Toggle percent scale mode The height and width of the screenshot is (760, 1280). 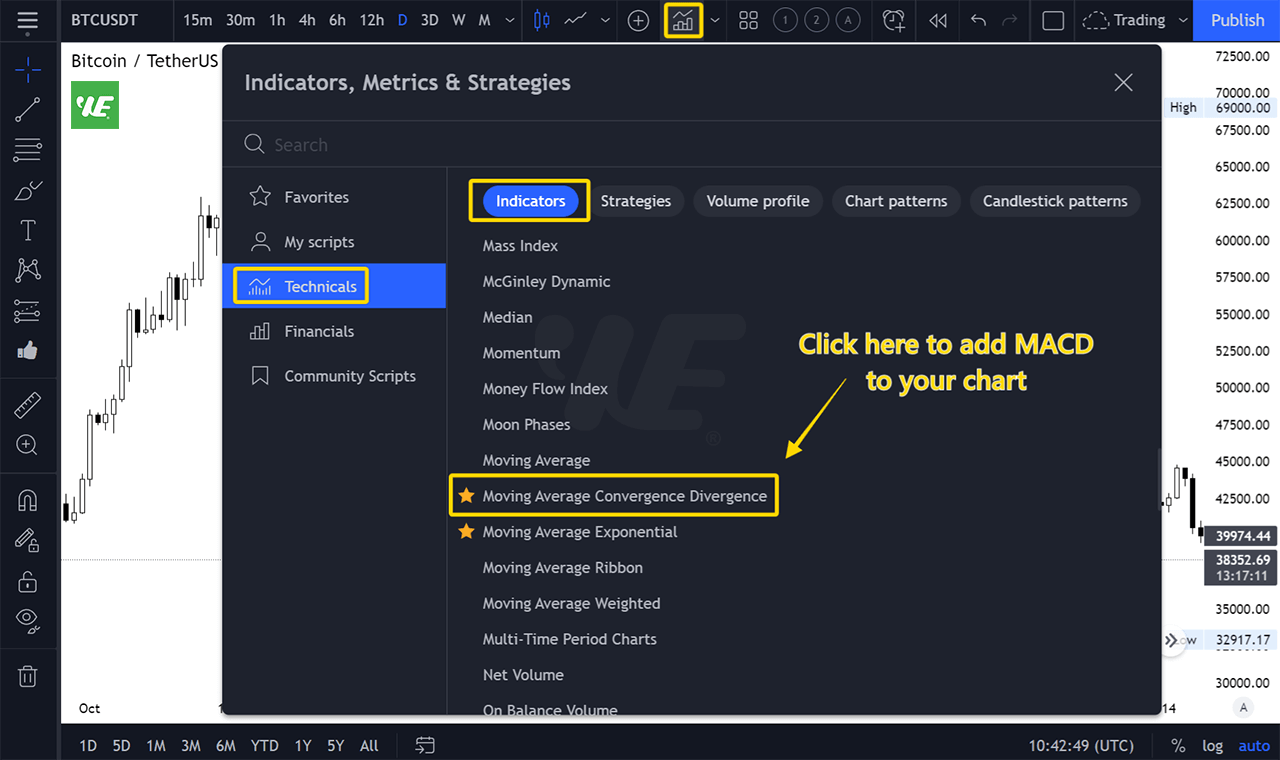tap(1178, 746)
